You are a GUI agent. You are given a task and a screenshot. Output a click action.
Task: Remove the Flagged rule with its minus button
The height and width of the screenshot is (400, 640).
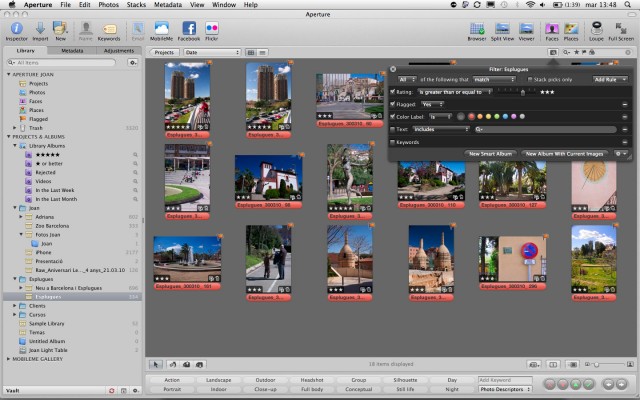click(x=624, y=104)
